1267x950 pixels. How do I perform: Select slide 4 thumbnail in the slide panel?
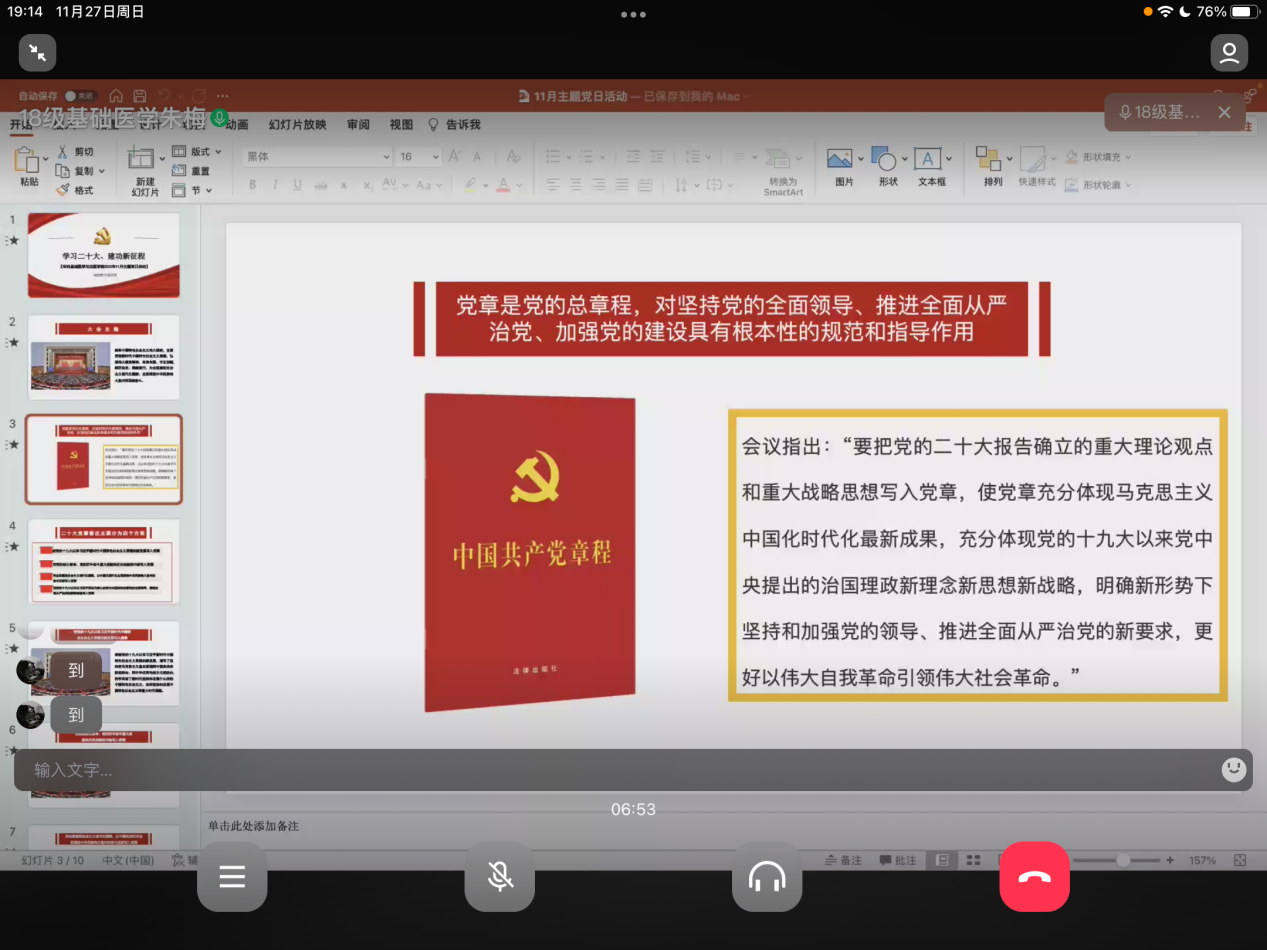click(104, 561)
